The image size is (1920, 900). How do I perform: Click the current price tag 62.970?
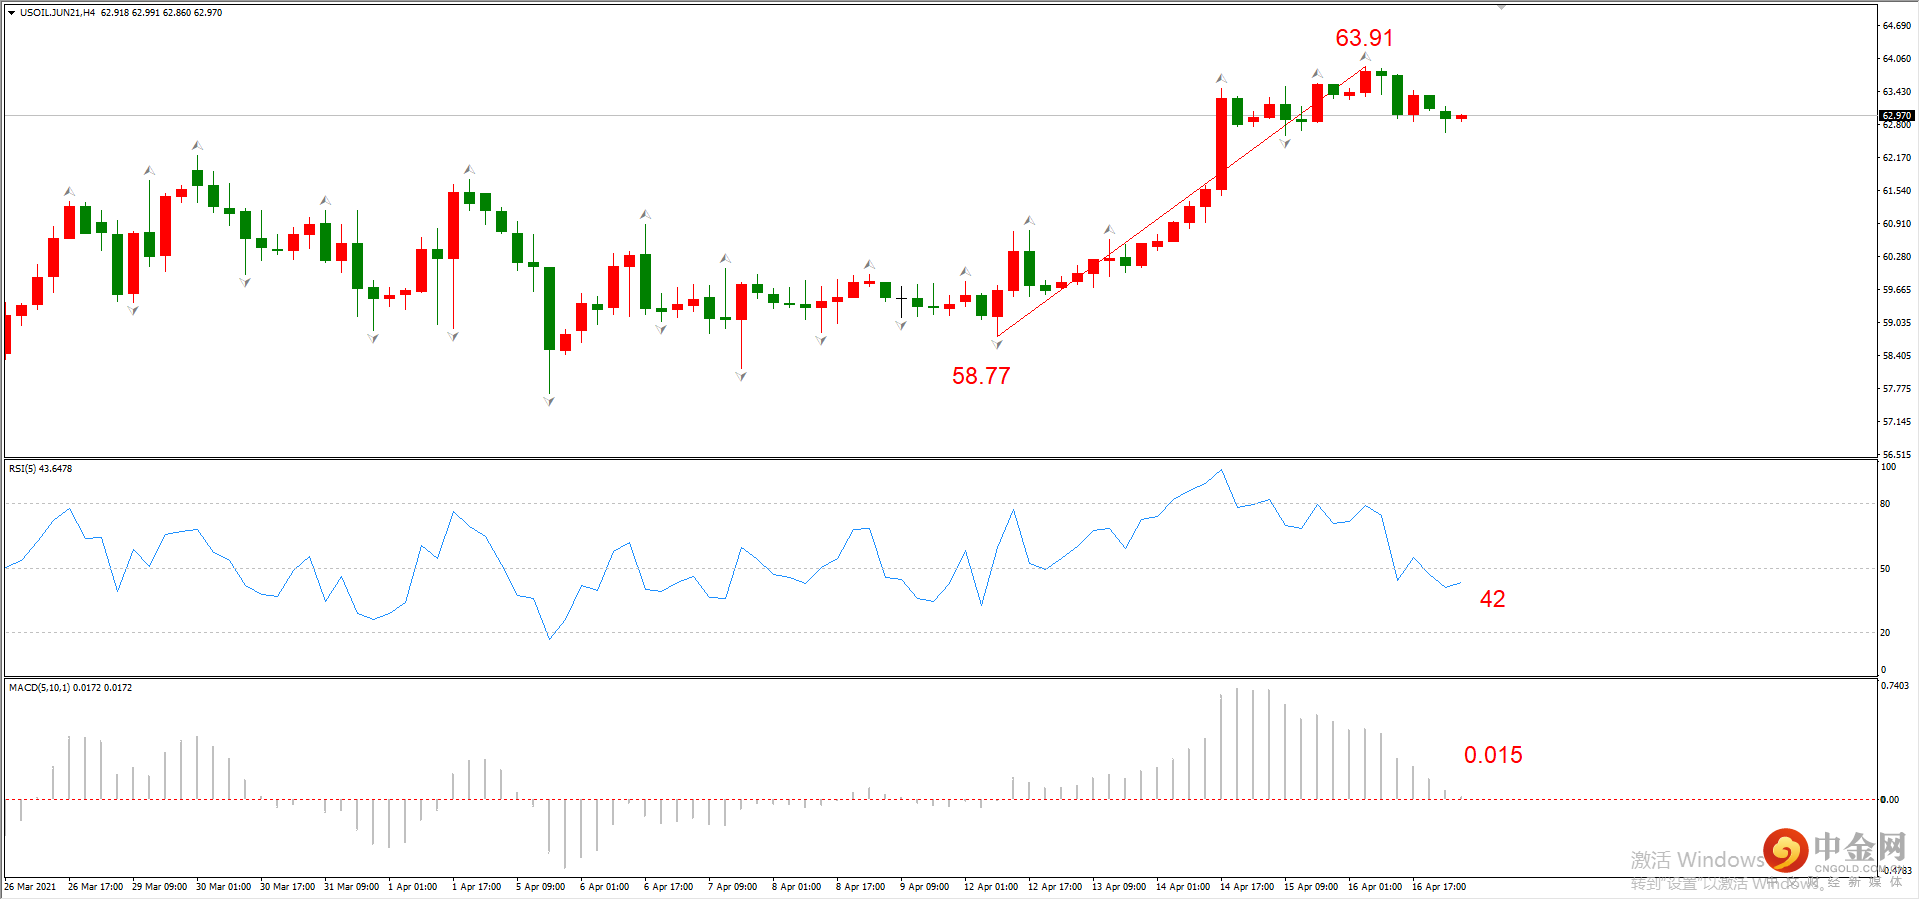(x=1897, y=116)
